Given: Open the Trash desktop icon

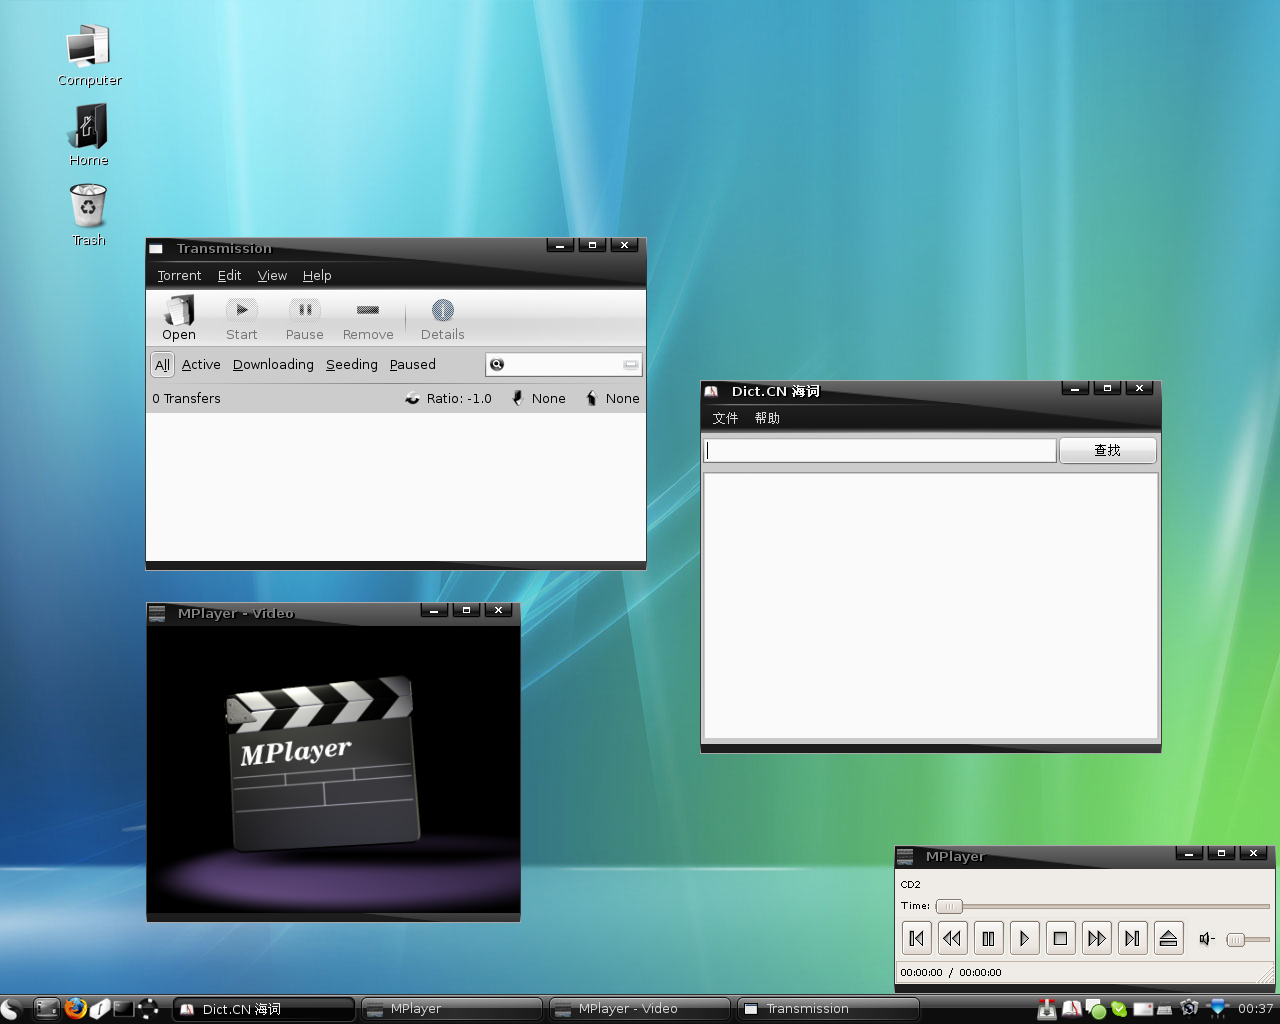Looking at the screenshot, I should (x=89, y=215).
